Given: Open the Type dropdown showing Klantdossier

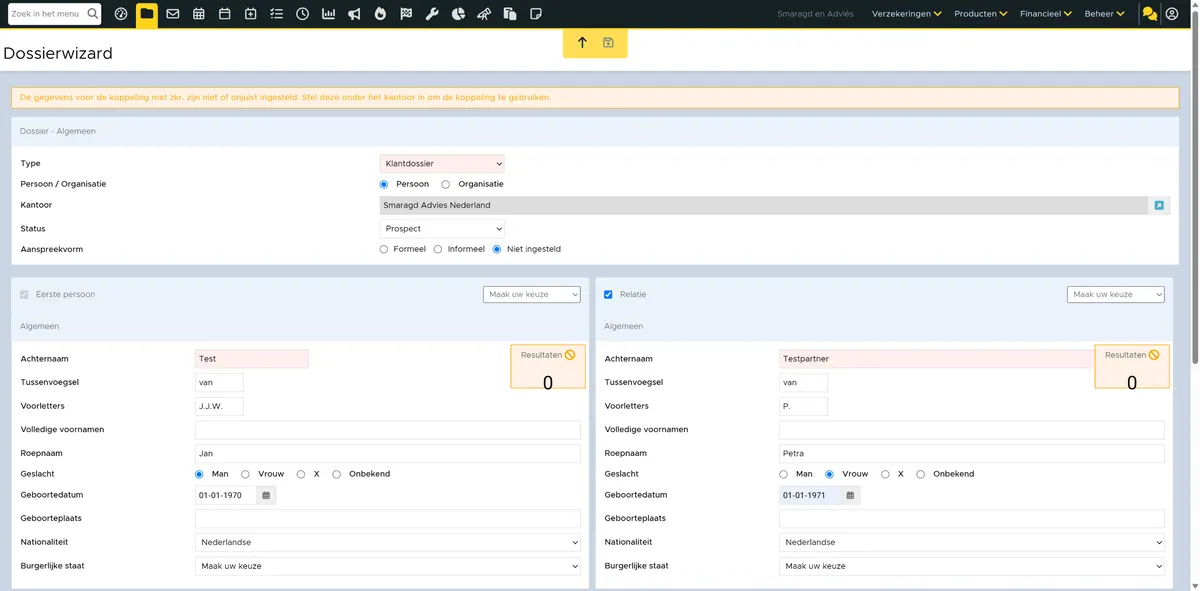Looking at the screenshot, I should 442,164.
